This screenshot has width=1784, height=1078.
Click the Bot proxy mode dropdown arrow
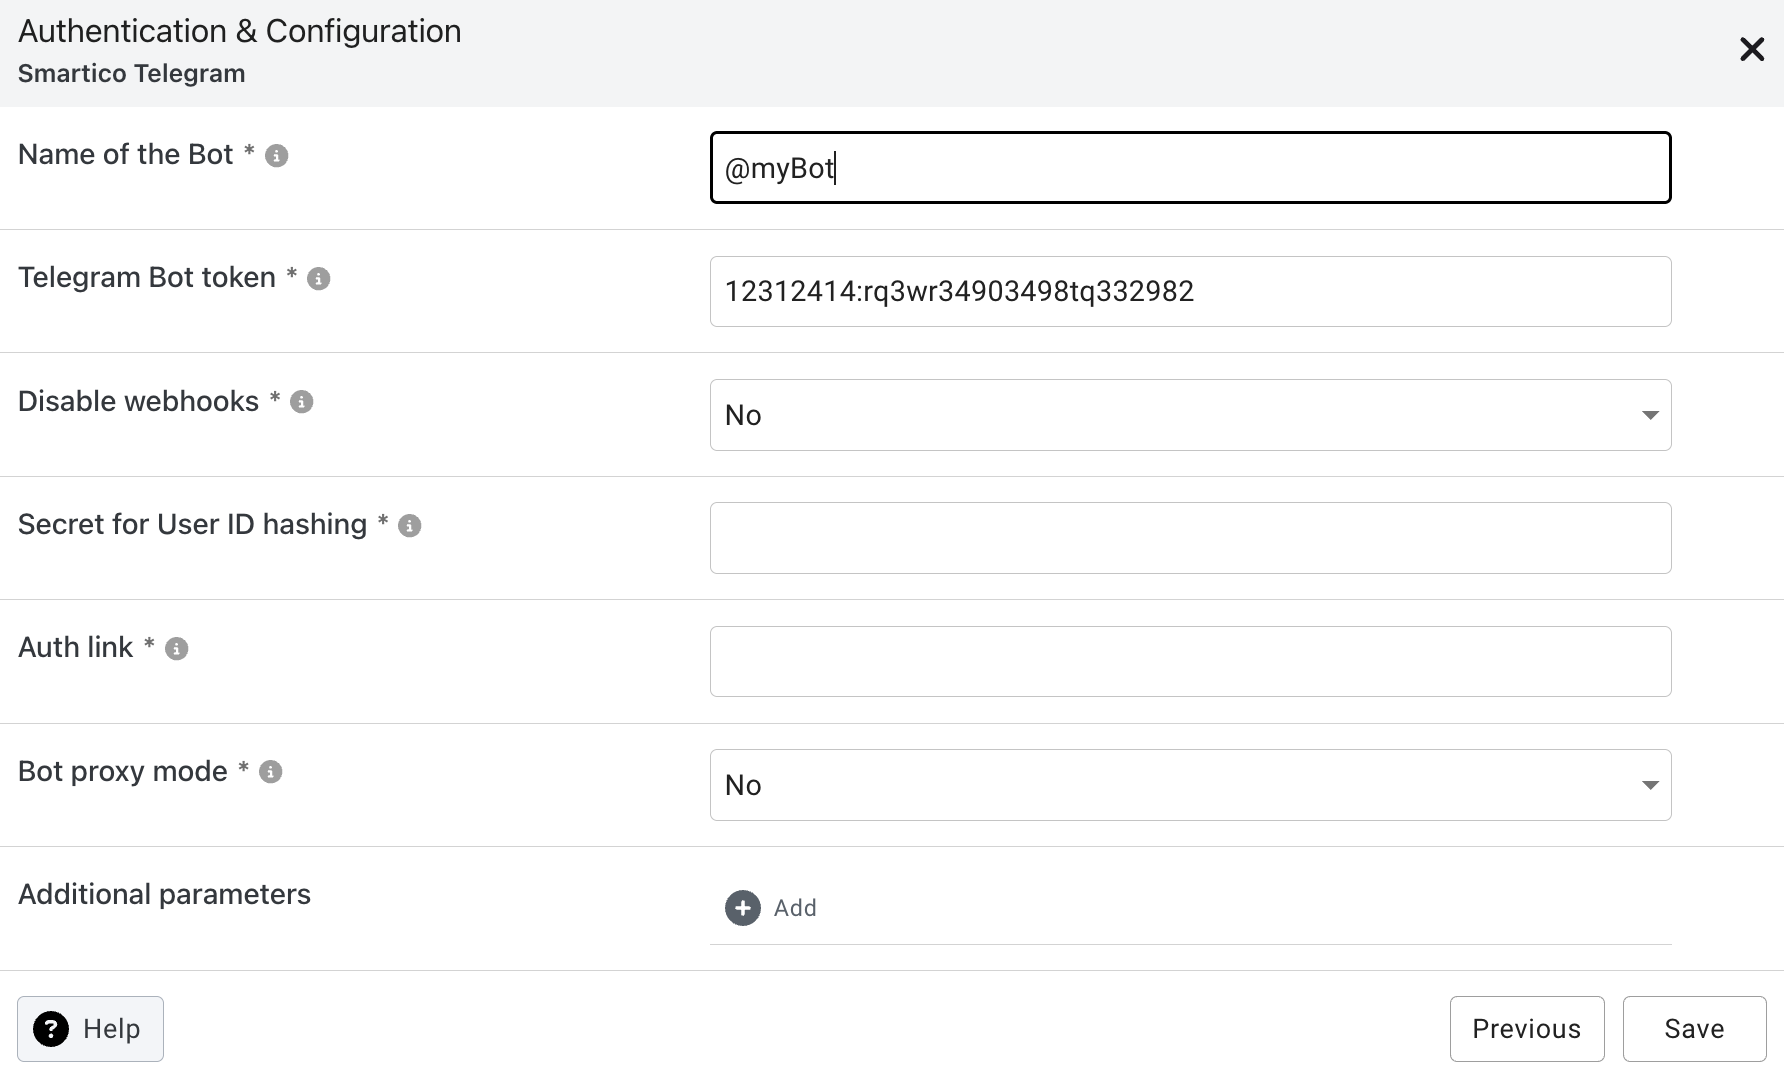(x=1650, y=785)
